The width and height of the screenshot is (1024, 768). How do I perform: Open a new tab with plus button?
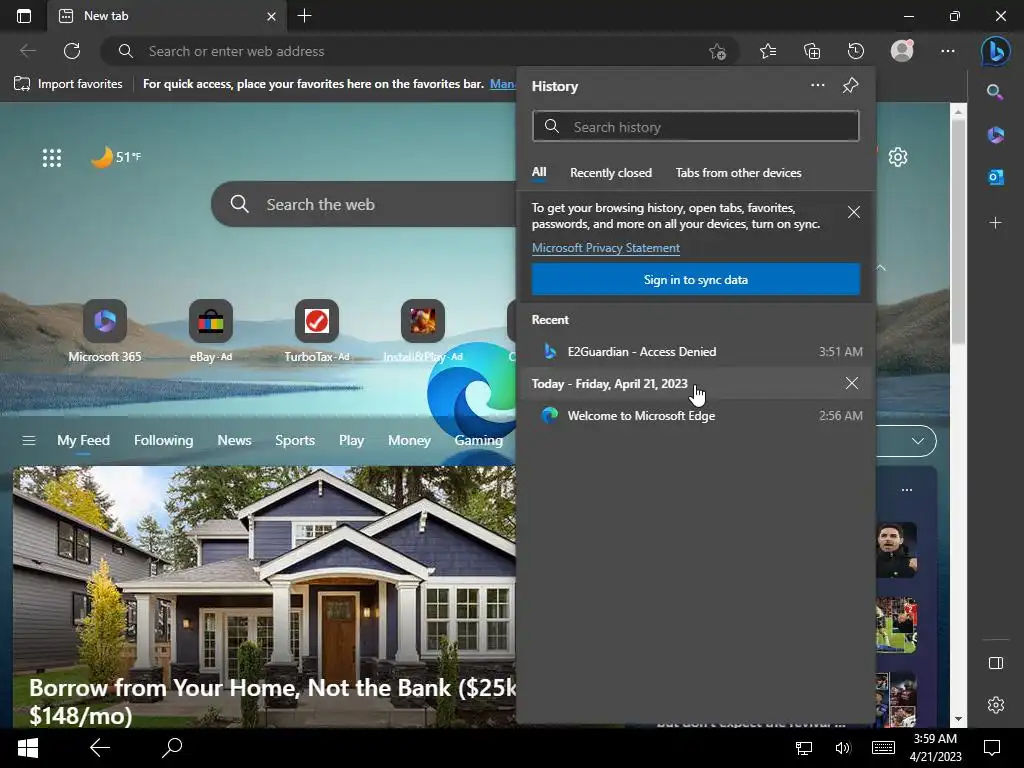304,16
